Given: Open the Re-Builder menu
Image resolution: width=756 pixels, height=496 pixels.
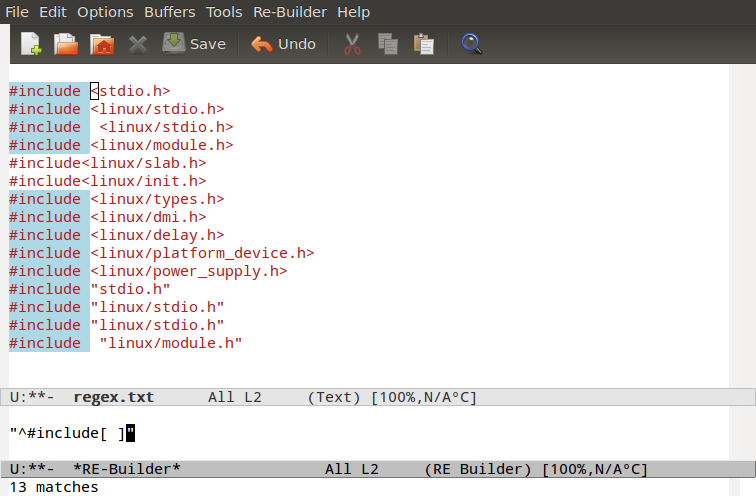Looking at the screenshot, I should 290,12.
